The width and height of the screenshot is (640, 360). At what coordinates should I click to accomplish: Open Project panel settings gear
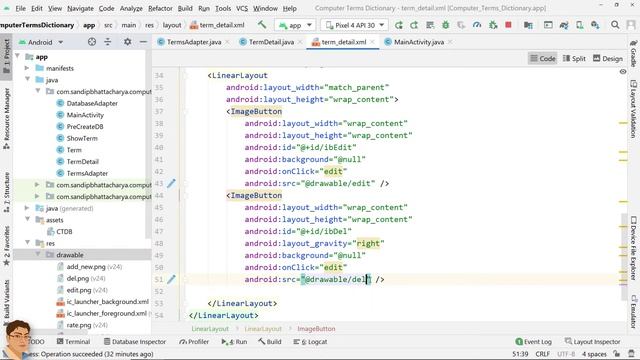click(127, 42)
